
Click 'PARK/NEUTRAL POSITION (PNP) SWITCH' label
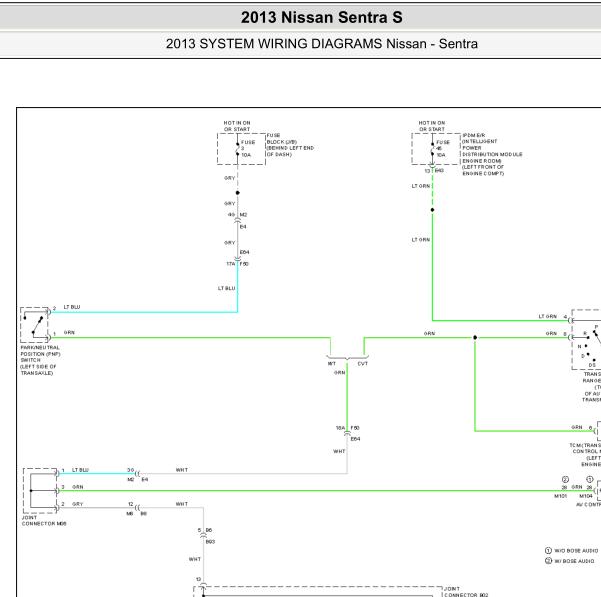tap(40, 360)
